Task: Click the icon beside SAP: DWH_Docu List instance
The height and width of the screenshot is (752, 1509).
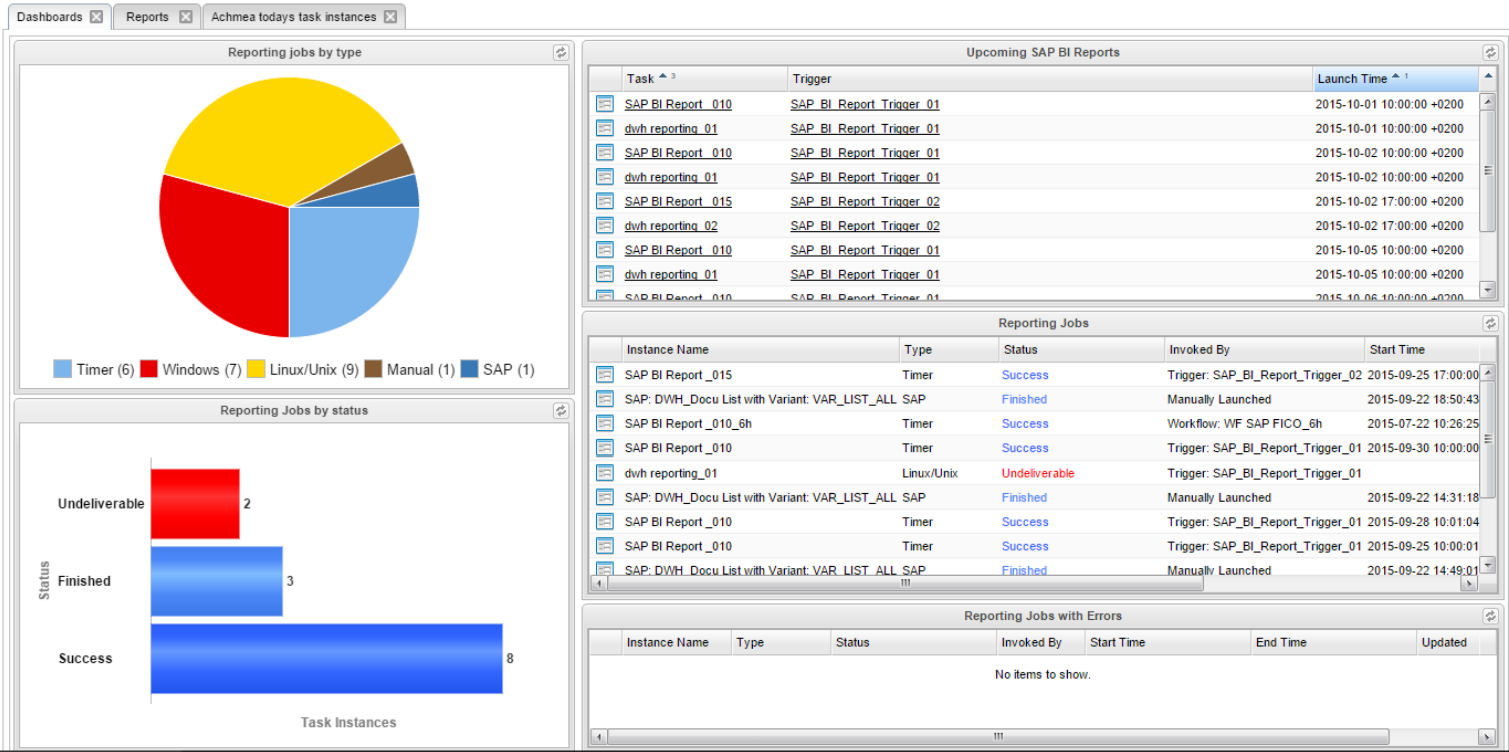Action: pyautogui.click(x=604, y=398)
